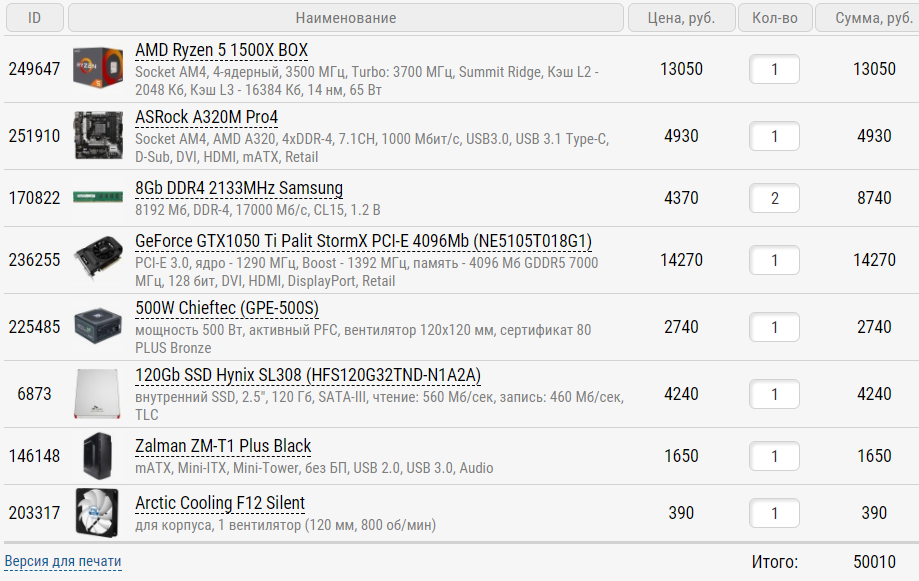Click quantity field for ASRock A320M row
This screenshot has height=581, width=919.
click(774, 136)
